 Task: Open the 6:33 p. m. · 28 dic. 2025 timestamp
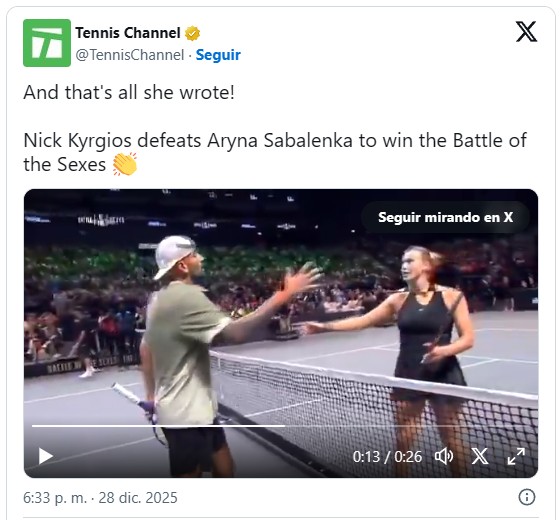tap(100, 498)
